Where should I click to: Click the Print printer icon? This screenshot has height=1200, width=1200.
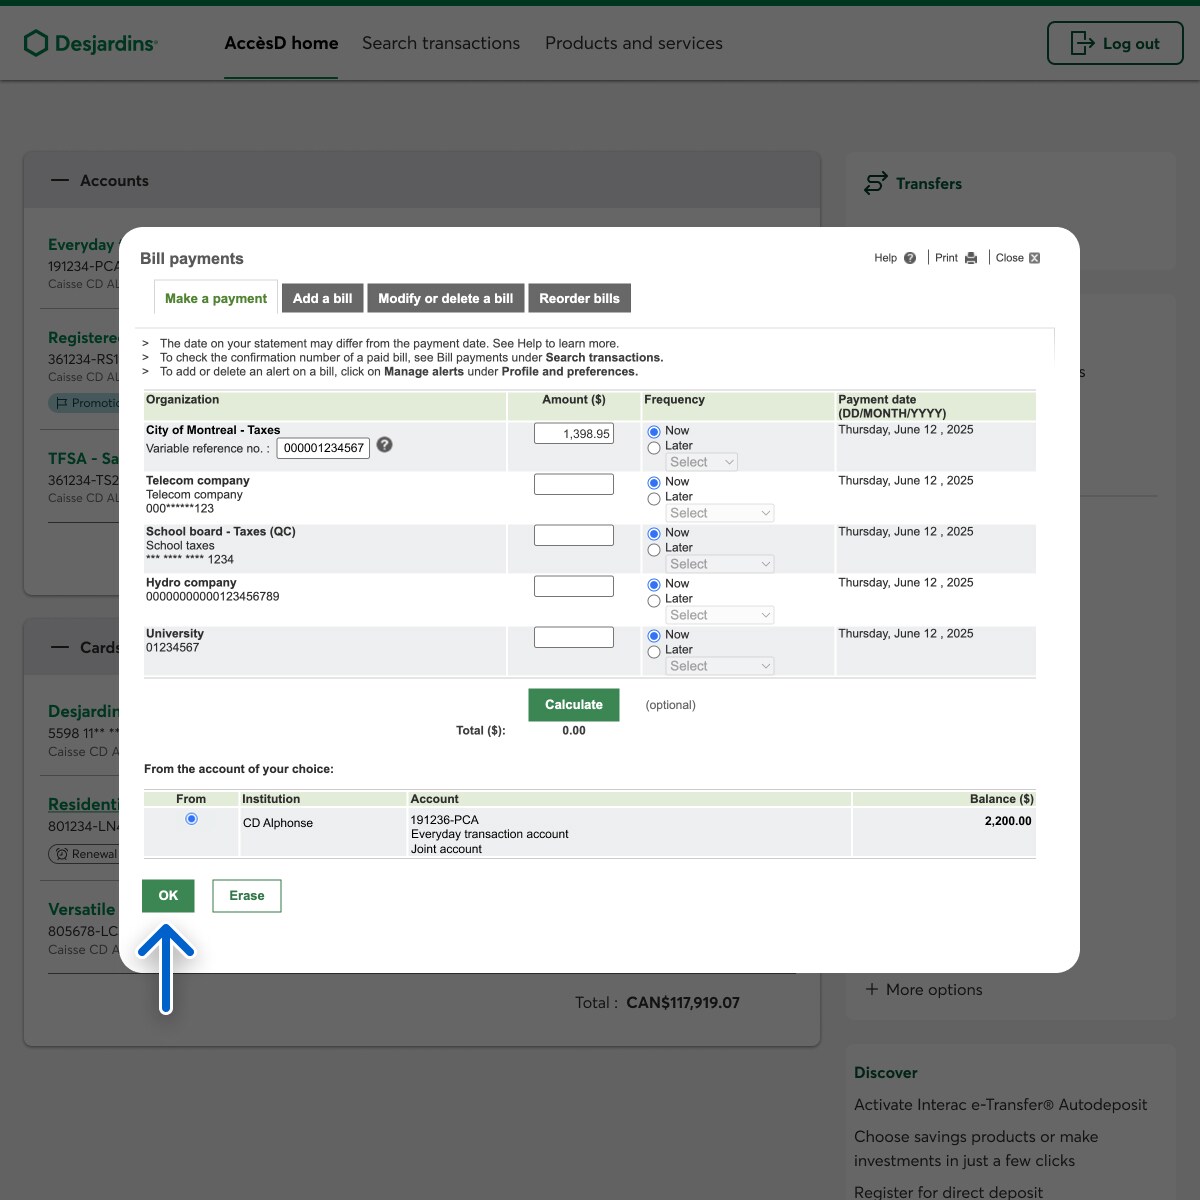click(x=970, y=258)
